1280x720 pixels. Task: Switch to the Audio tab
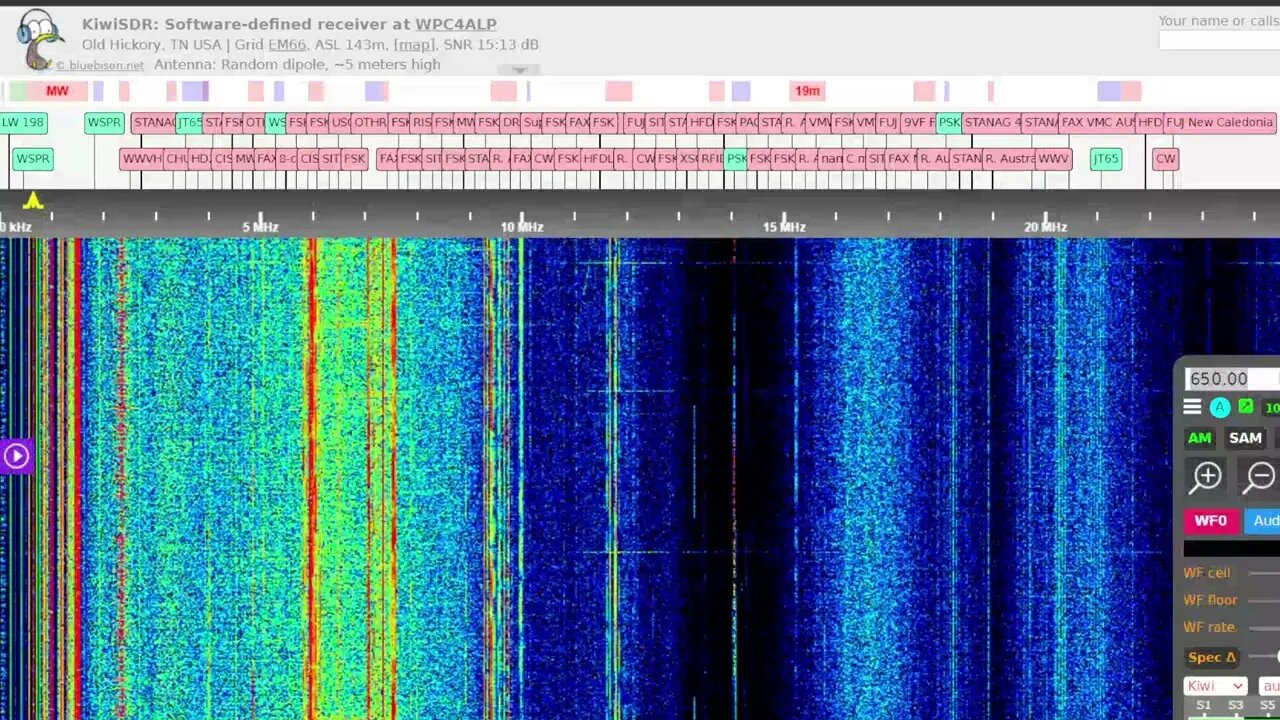(x=1263, y=520)
